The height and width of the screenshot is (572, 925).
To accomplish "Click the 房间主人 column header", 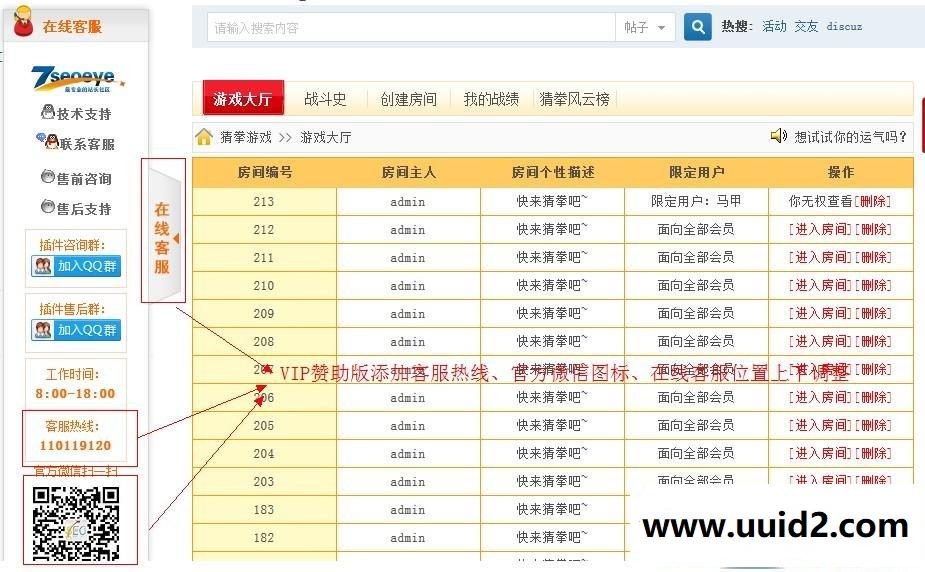I will point(408,172).
